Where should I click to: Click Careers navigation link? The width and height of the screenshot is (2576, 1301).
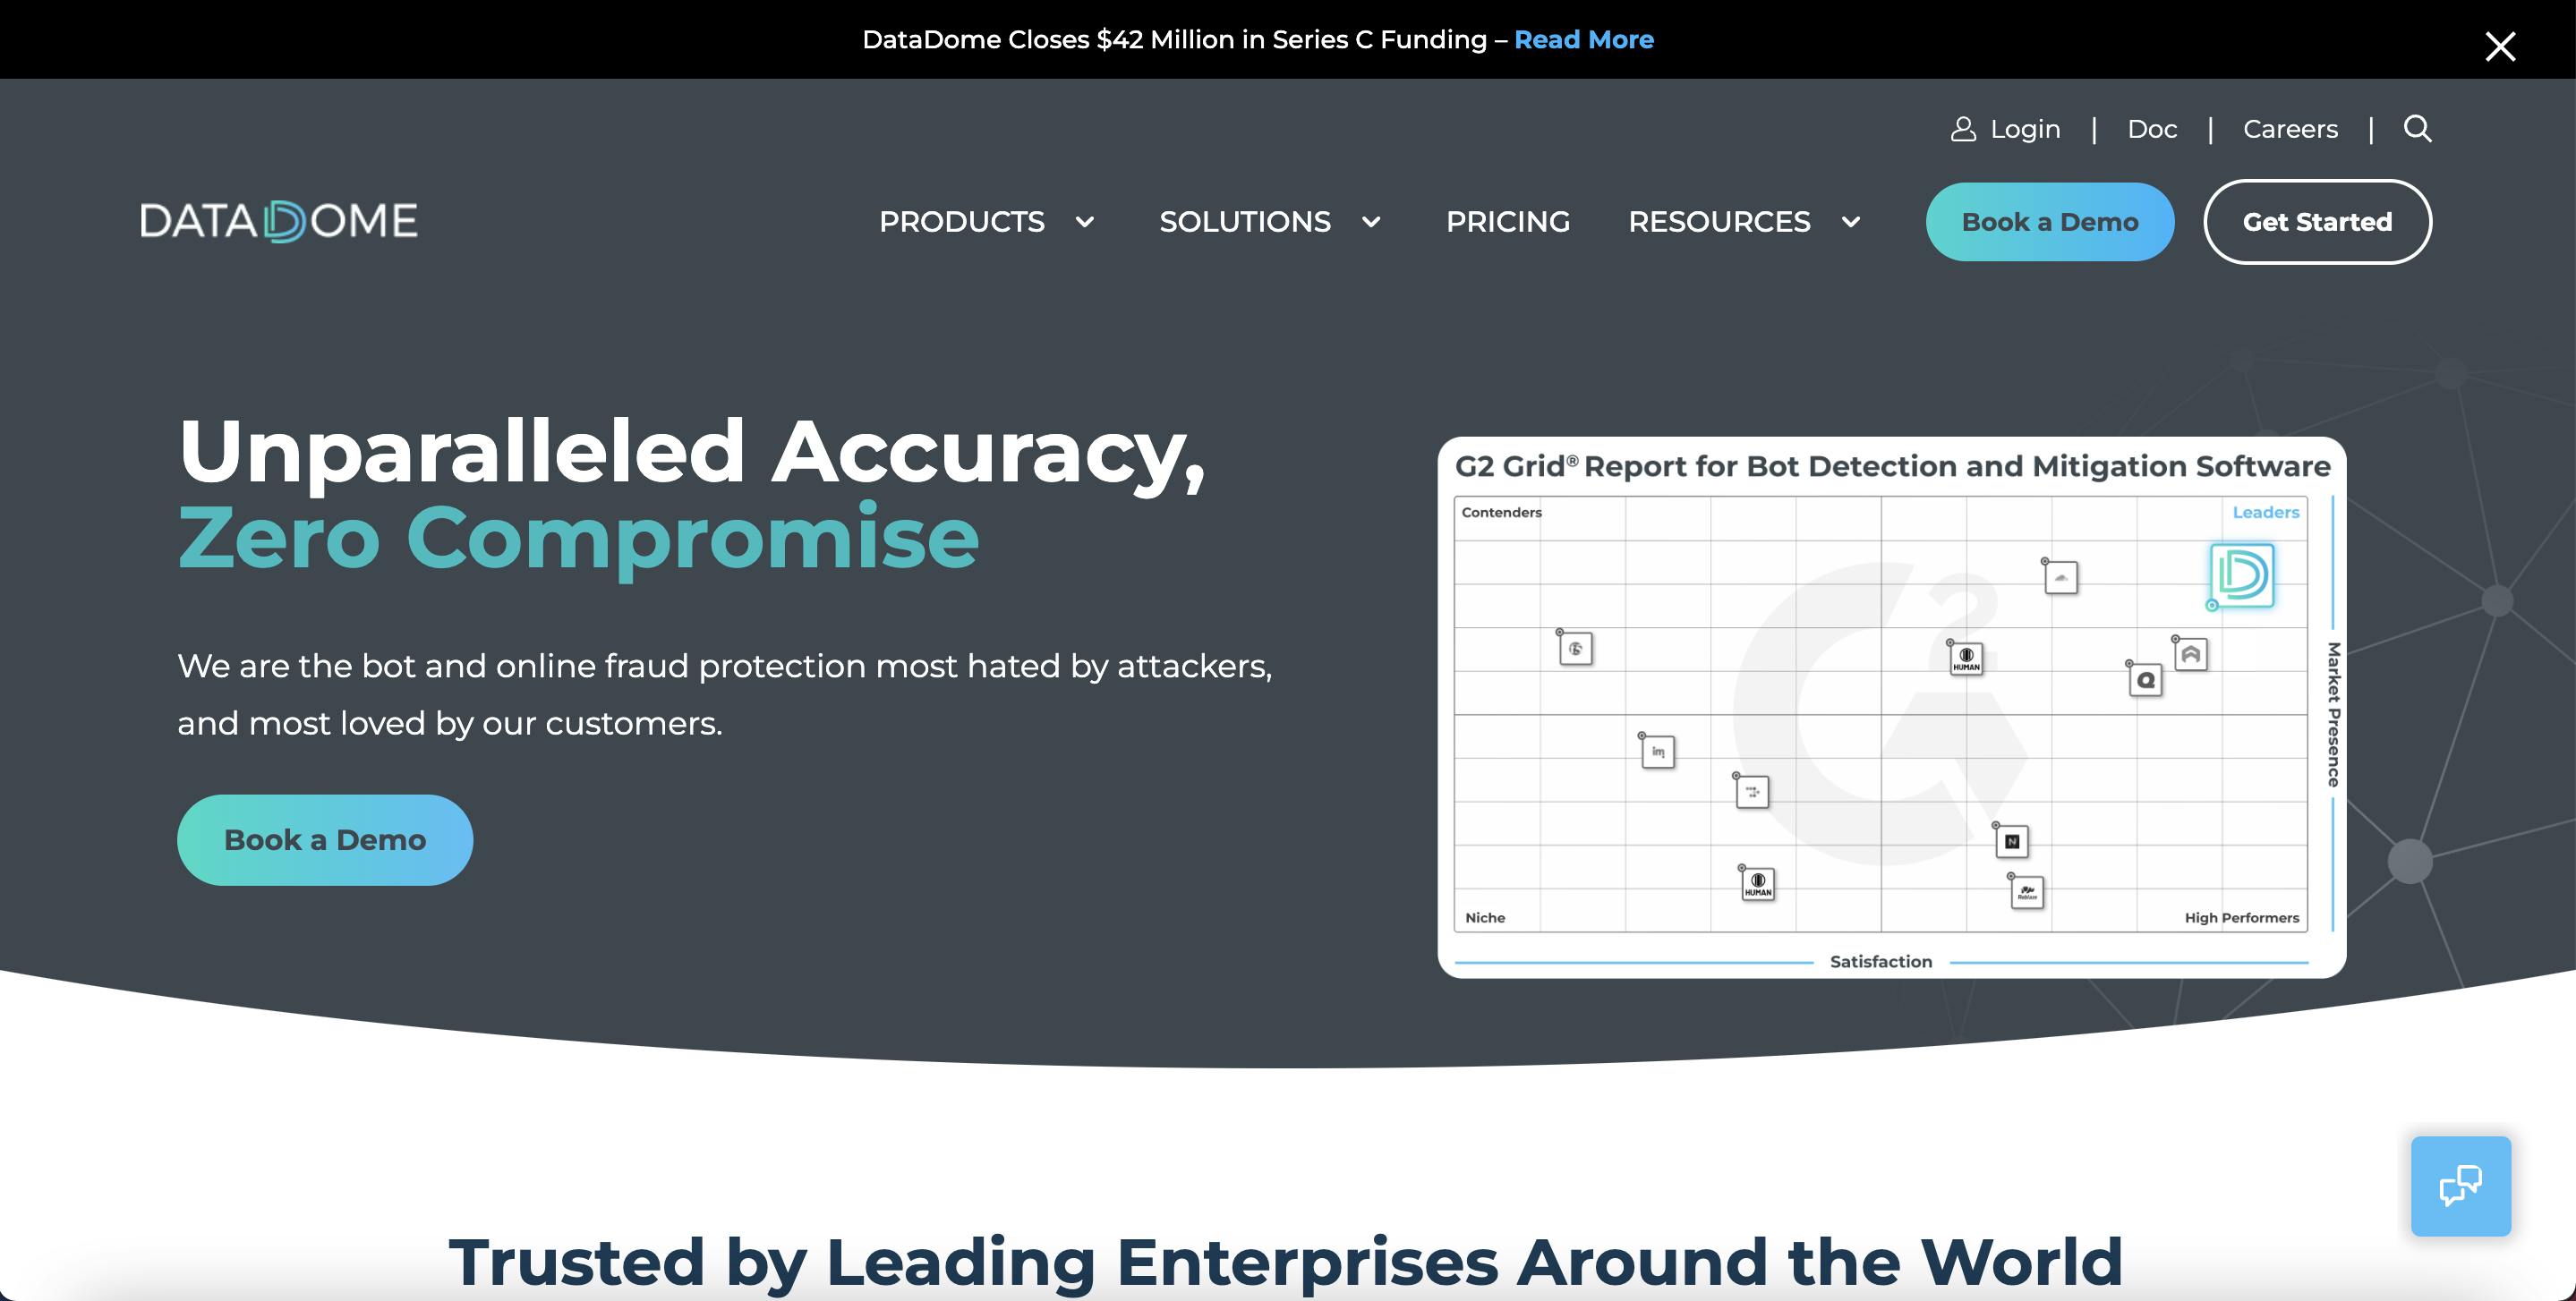(x=2290, y=128)
